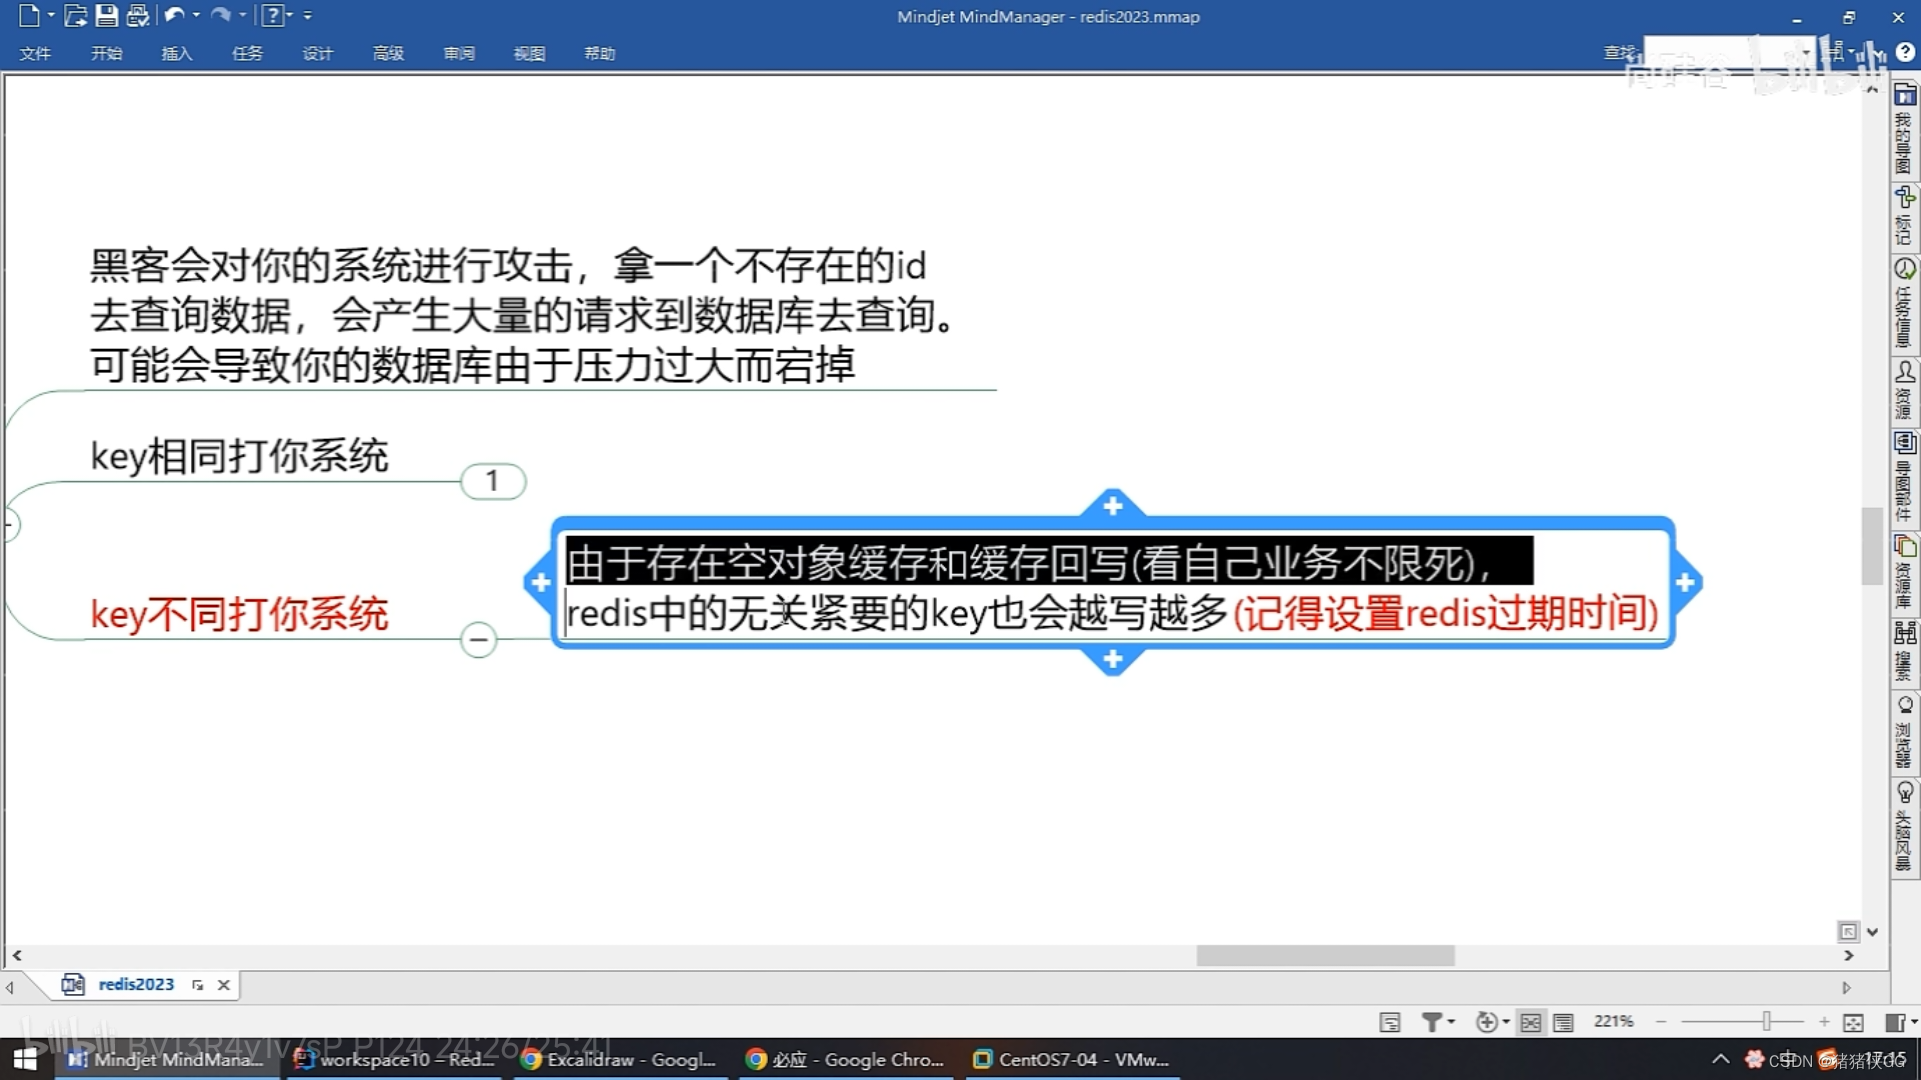Image resolution: width=1921 pixels, height=1080 pixels.
Task: Click the Undo arrow icon
Action: (175, 15)
